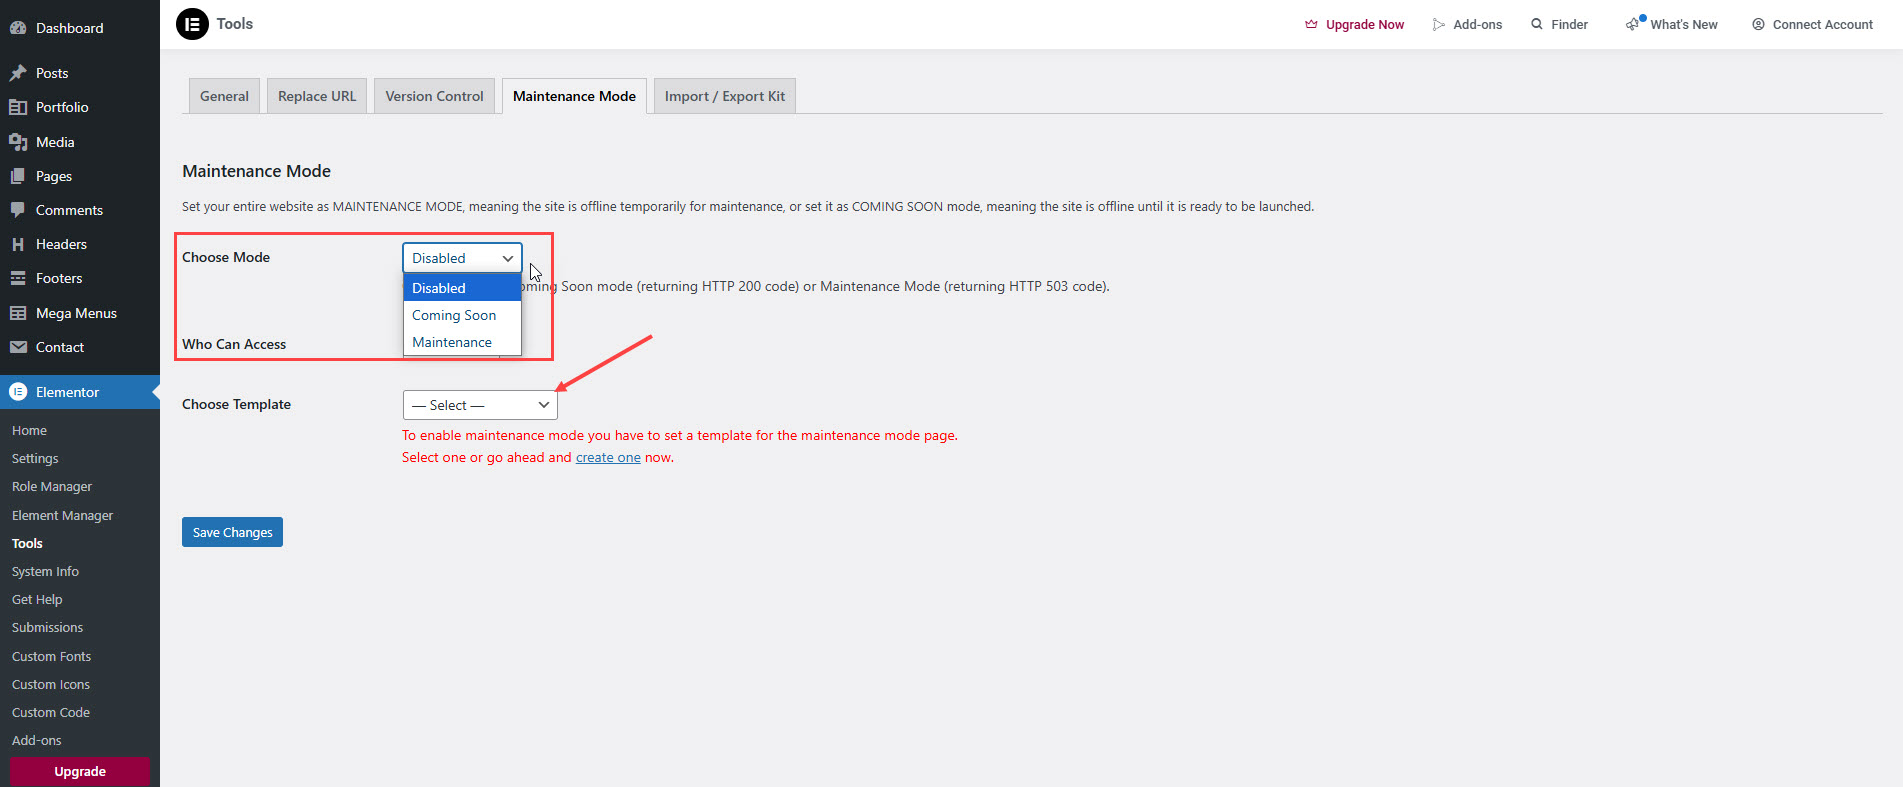Image resolution: width=1903 pixels, height=787 pixels.
Task: Click the Headers H icon
Action: (x=18, y=244)
